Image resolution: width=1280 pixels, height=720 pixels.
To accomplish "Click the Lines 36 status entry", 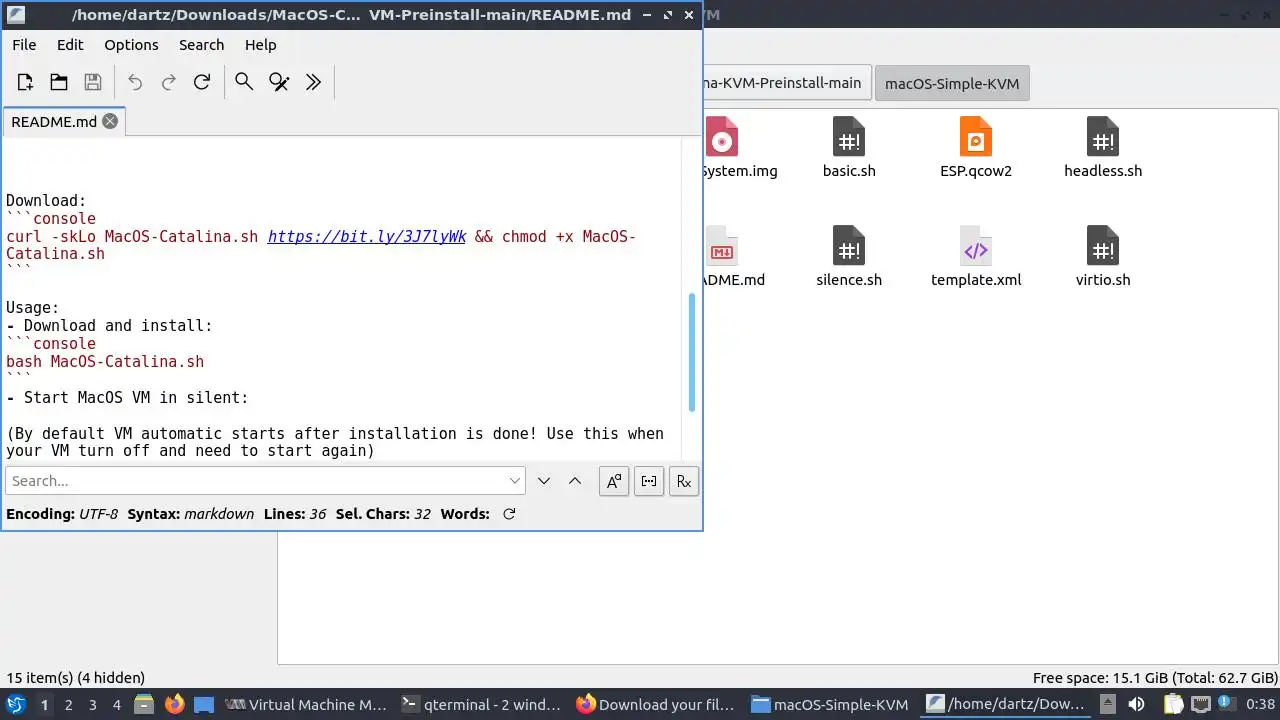I will [x=295, y=514].
